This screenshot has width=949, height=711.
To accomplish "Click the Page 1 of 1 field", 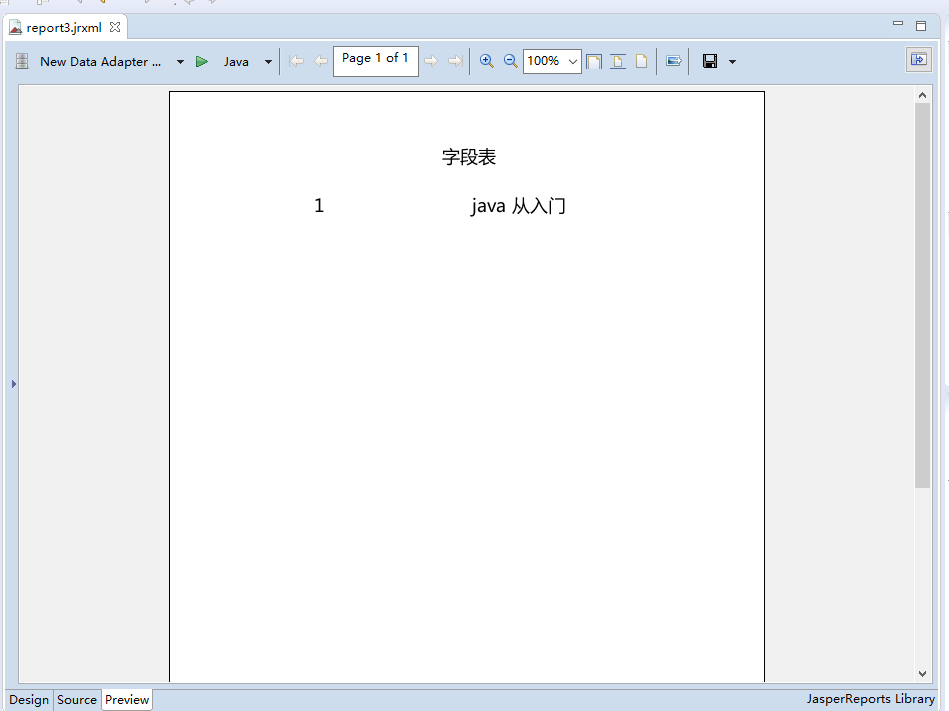I will [x=375, y=61].
